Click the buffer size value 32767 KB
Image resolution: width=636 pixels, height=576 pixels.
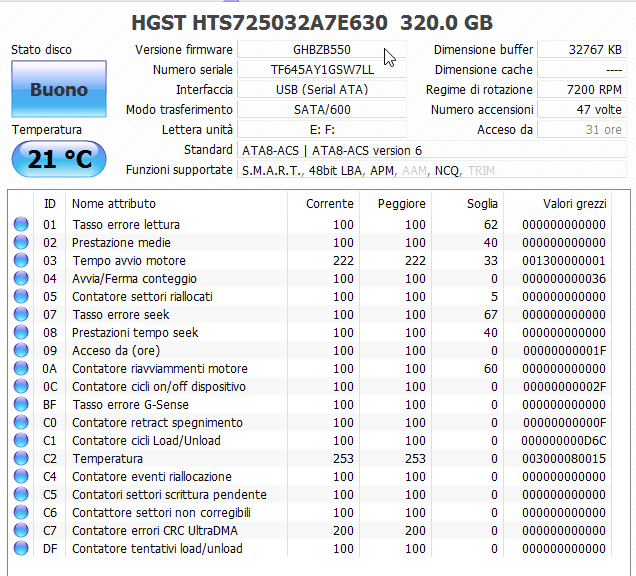[x=582, y=49]
